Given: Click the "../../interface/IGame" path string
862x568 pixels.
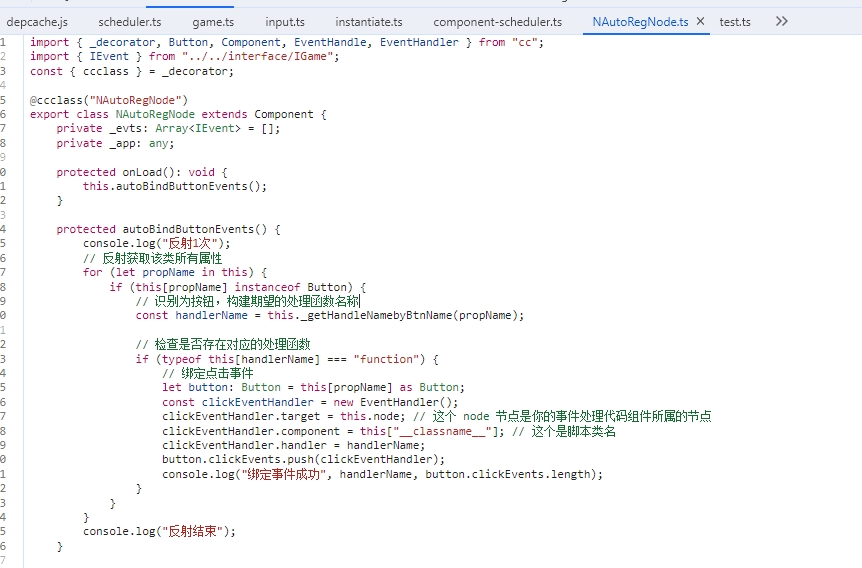Looking at the screenshot, I should pyautogui.click(x=257, y=57).
